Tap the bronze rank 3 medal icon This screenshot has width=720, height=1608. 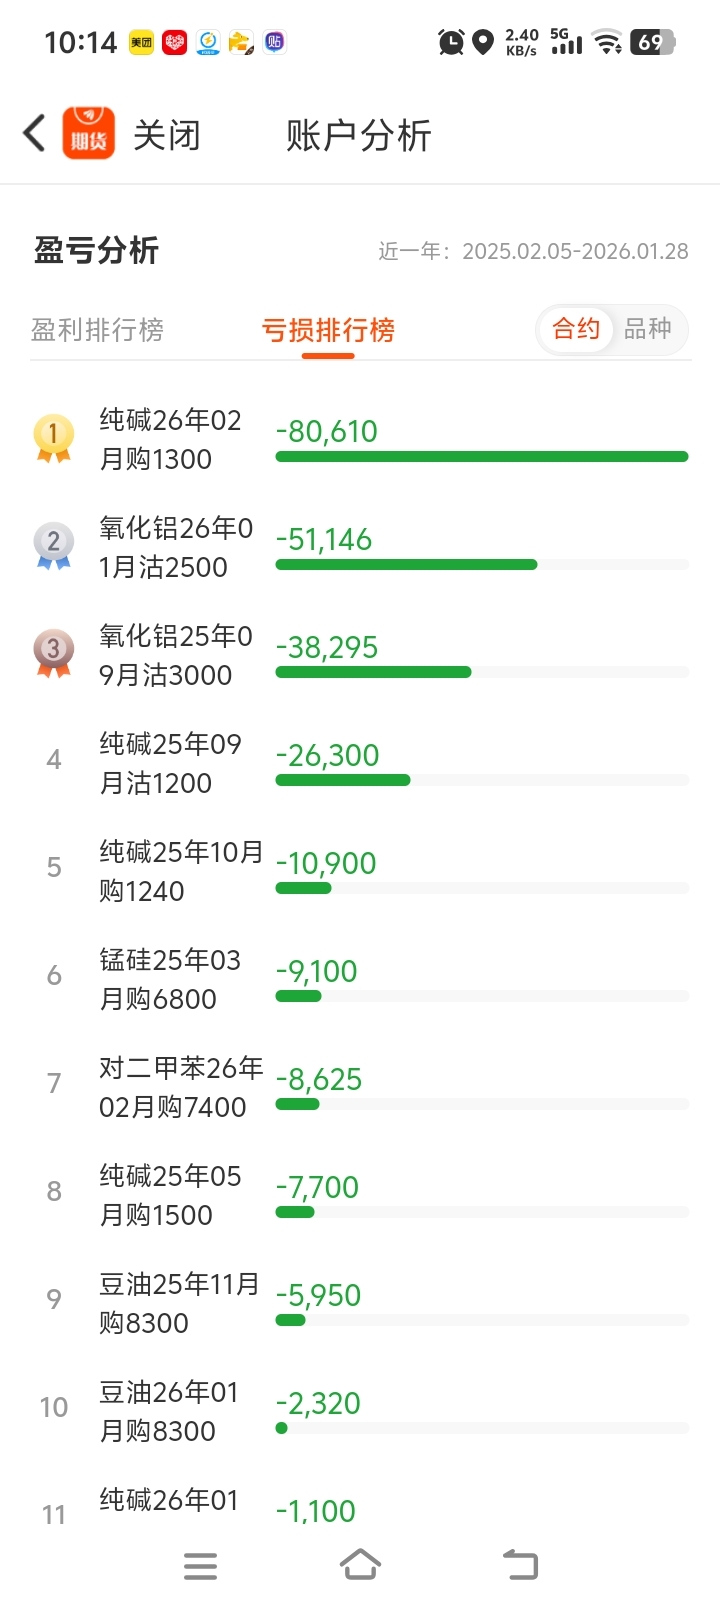tap(53, 654)
